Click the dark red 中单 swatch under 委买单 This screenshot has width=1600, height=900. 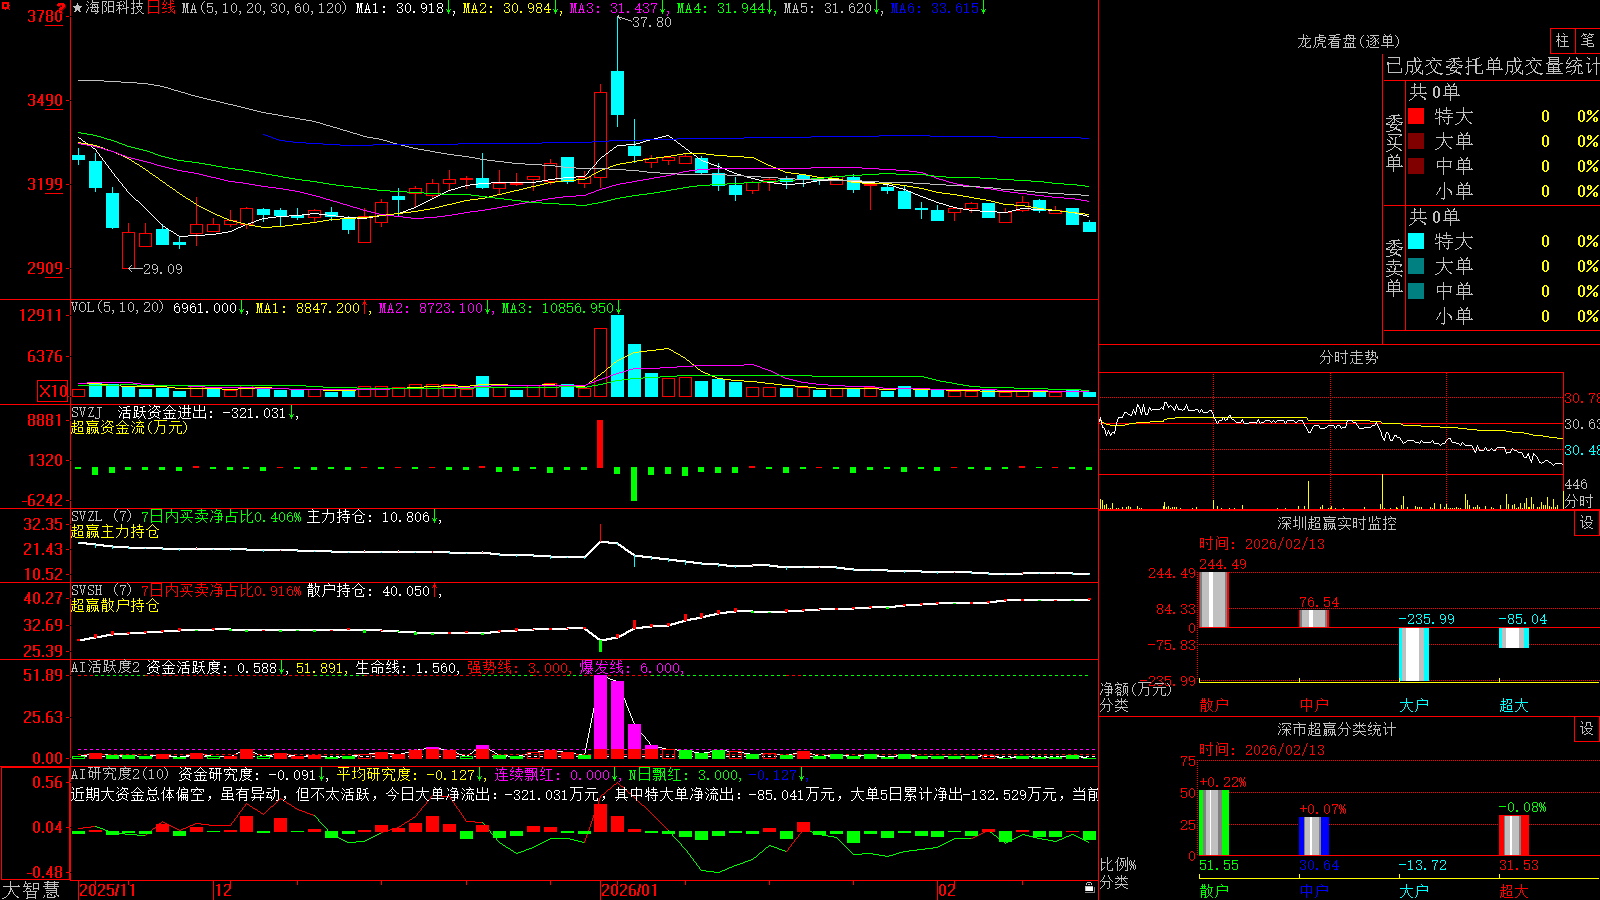(x=1416, y=166)
